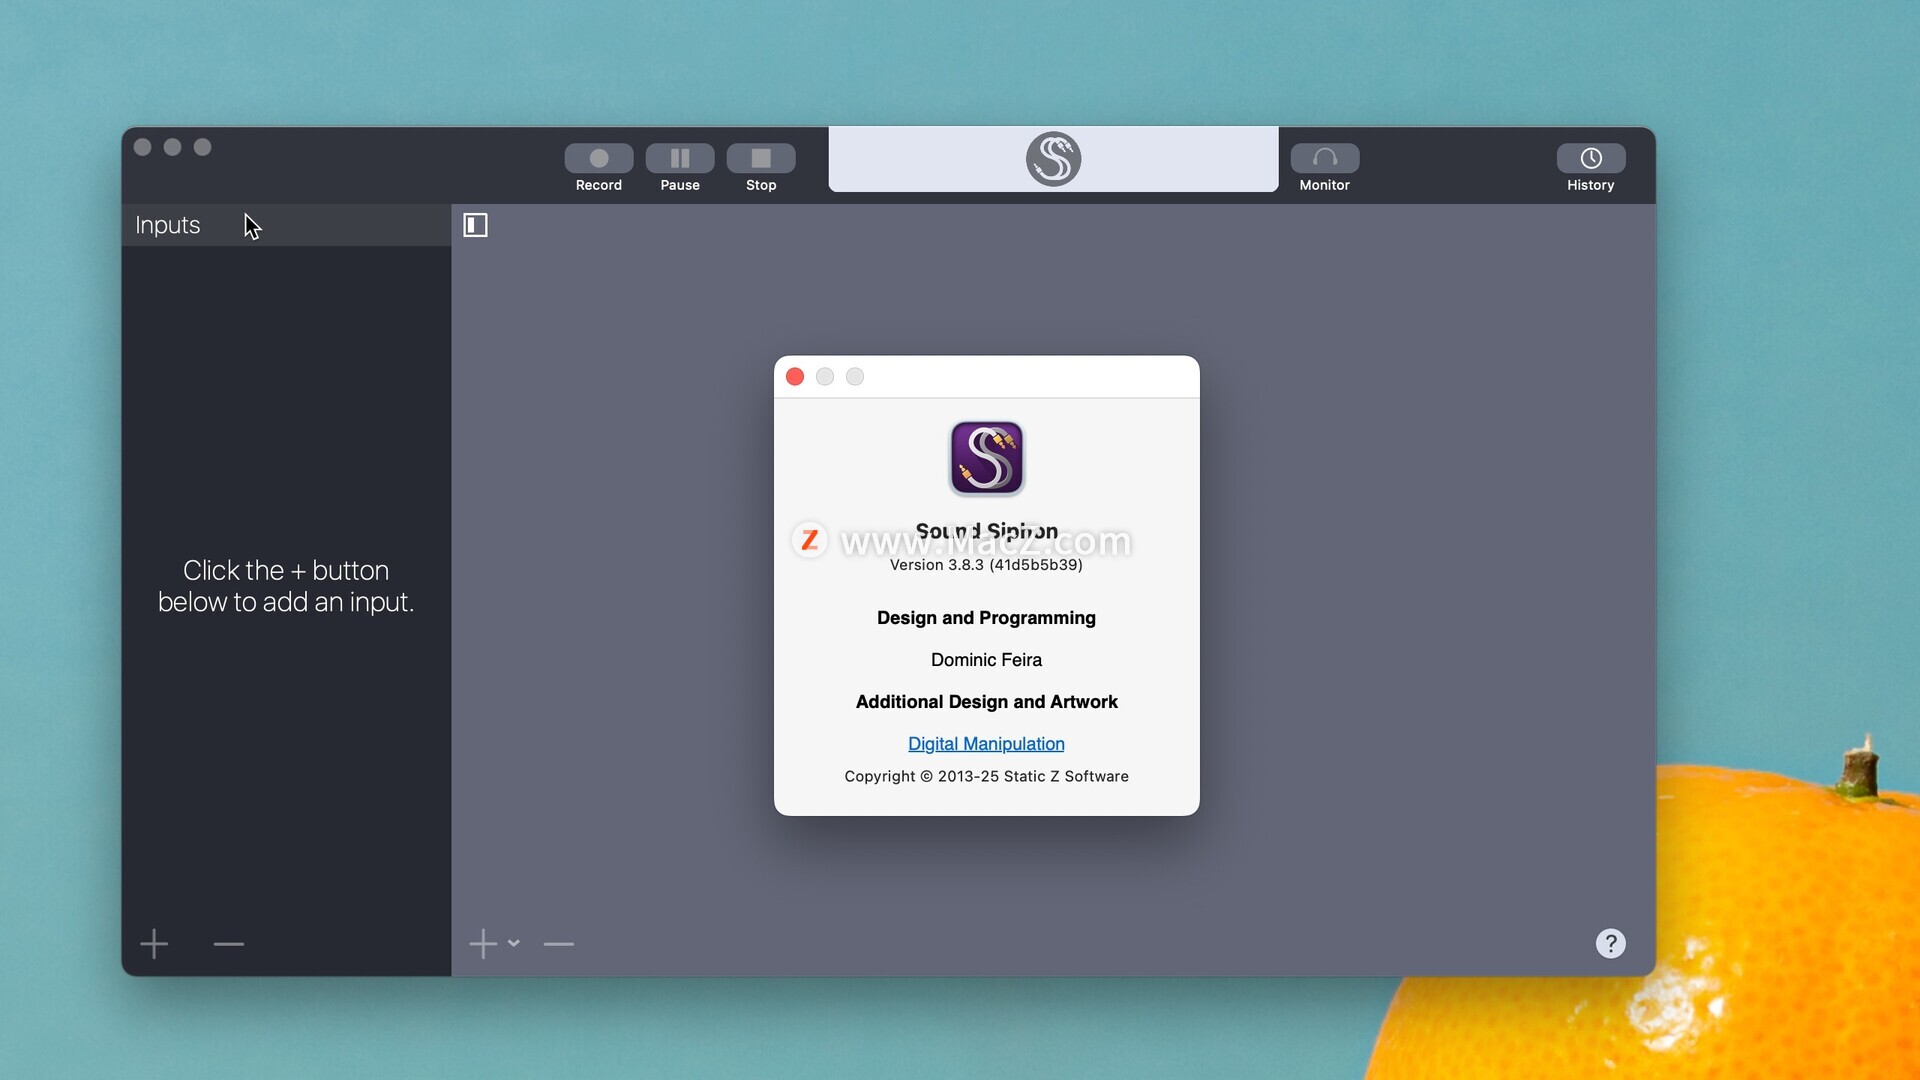
Task: Click the Dominic Feira name
Action: pos(986,659)
